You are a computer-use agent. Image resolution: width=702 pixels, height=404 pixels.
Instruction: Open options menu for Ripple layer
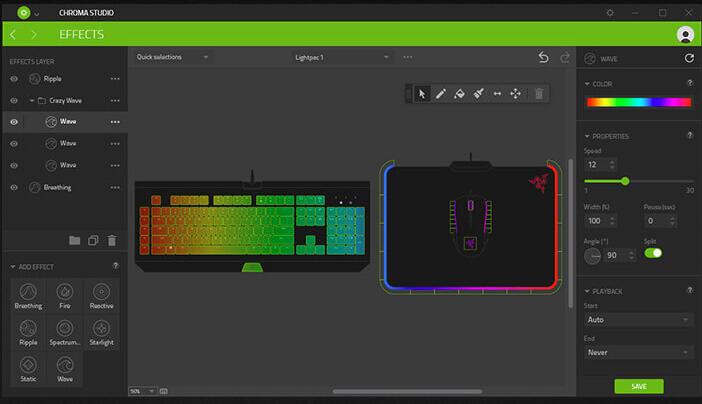tap(115, 78)
